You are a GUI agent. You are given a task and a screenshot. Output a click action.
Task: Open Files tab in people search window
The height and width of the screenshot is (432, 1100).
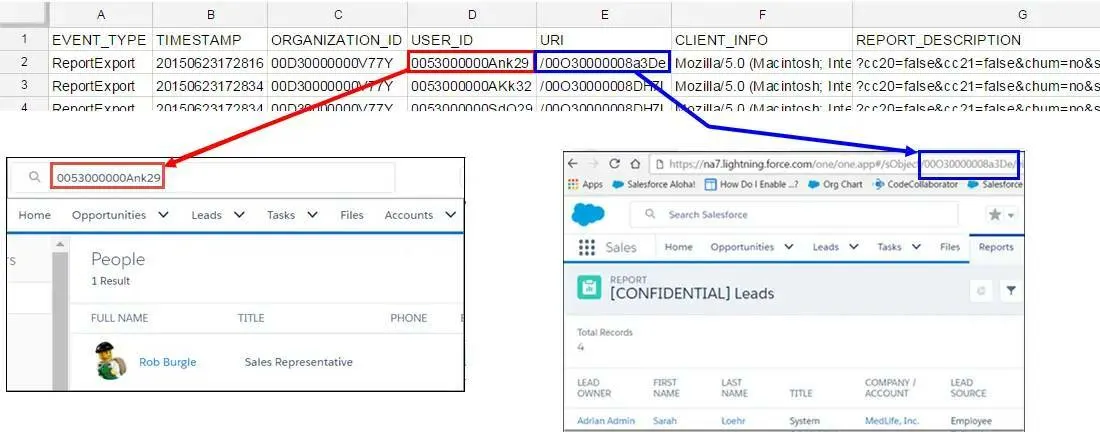point(351,215)
